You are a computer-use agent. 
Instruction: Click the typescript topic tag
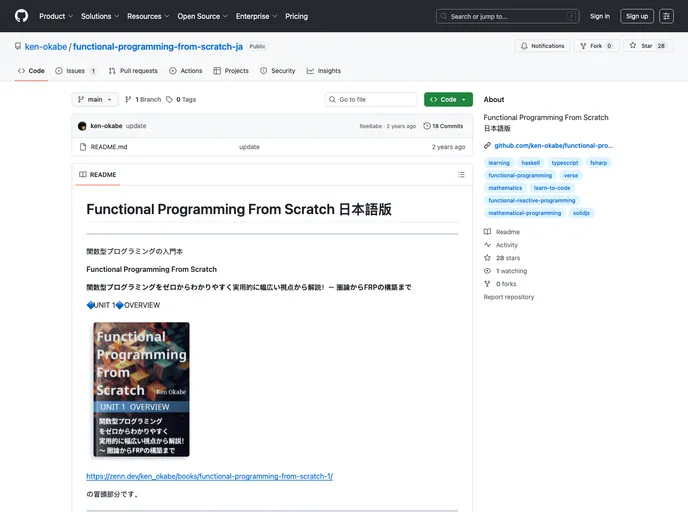pyautogui.click(x=565, y=163)
